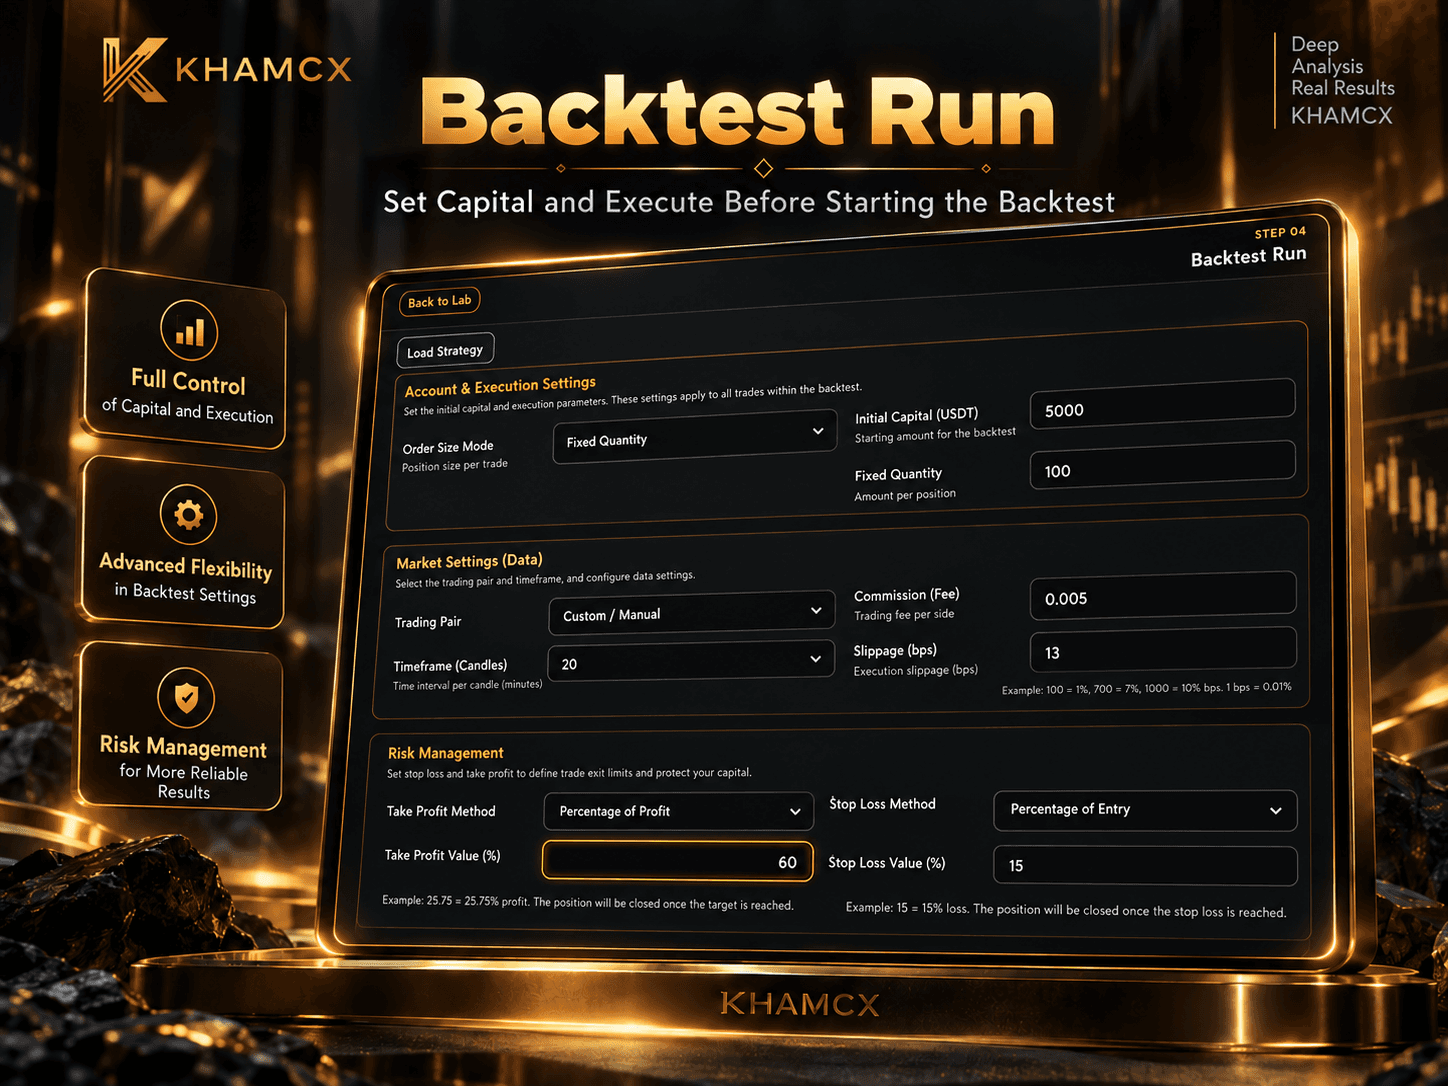Click the Market Settings (Data) heading
Viewport: 1448px width, 1086px height.
(469, 561)
